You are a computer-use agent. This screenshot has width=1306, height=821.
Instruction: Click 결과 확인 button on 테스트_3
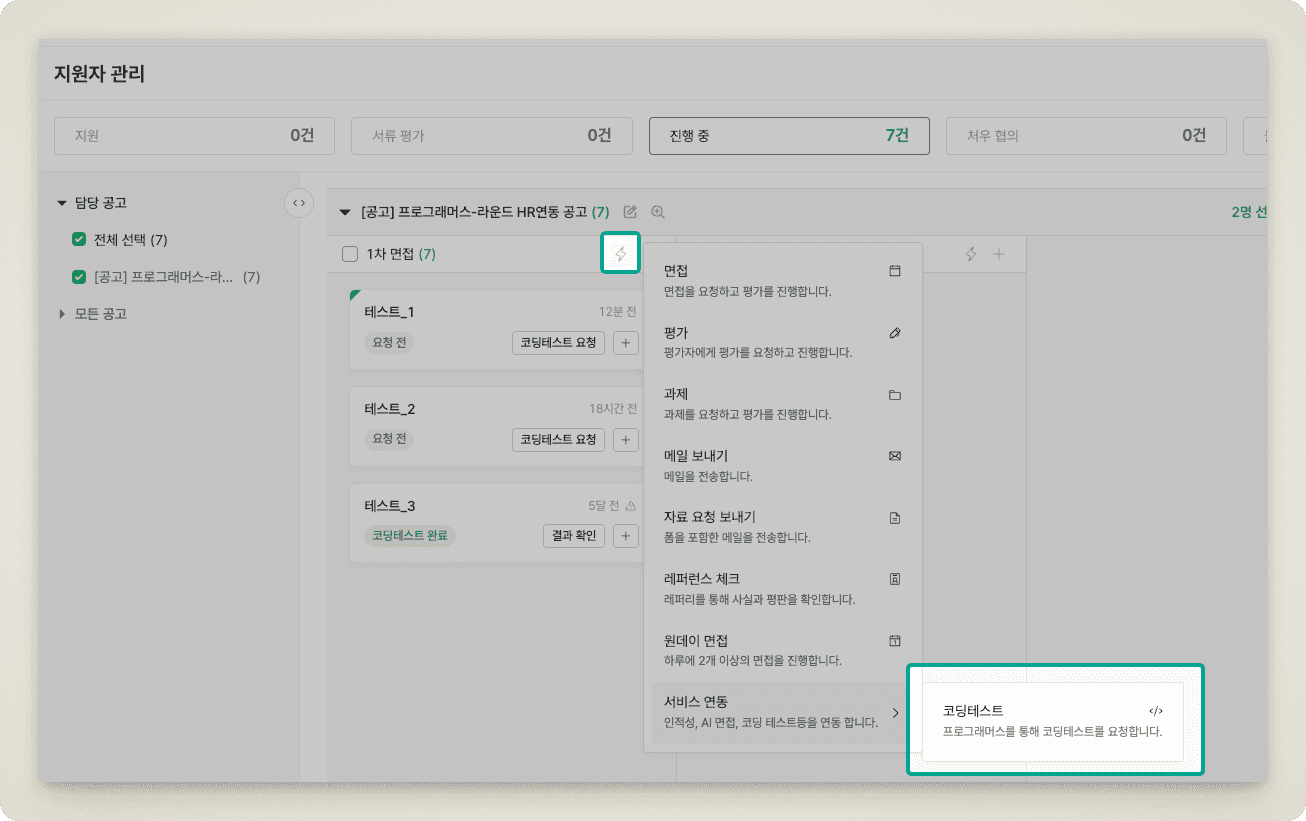click(x=574, y=536)
